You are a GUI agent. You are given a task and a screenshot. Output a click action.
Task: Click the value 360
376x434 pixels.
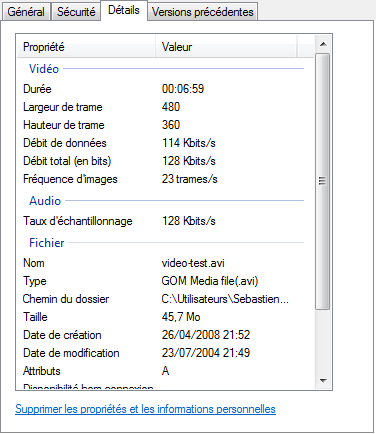click(x=171, y=125)
